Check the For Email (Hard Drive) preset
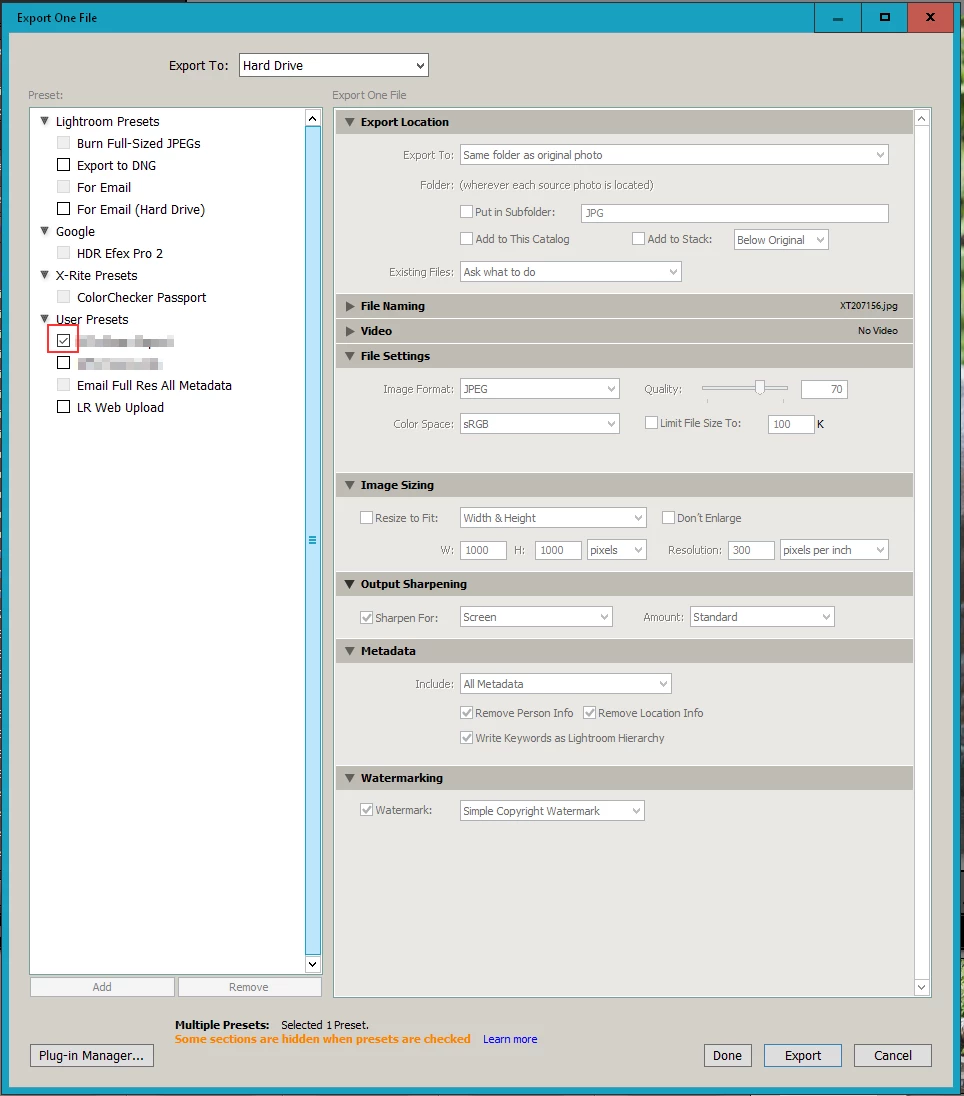This screenshot has height=1096, width=964. [64, 209]
